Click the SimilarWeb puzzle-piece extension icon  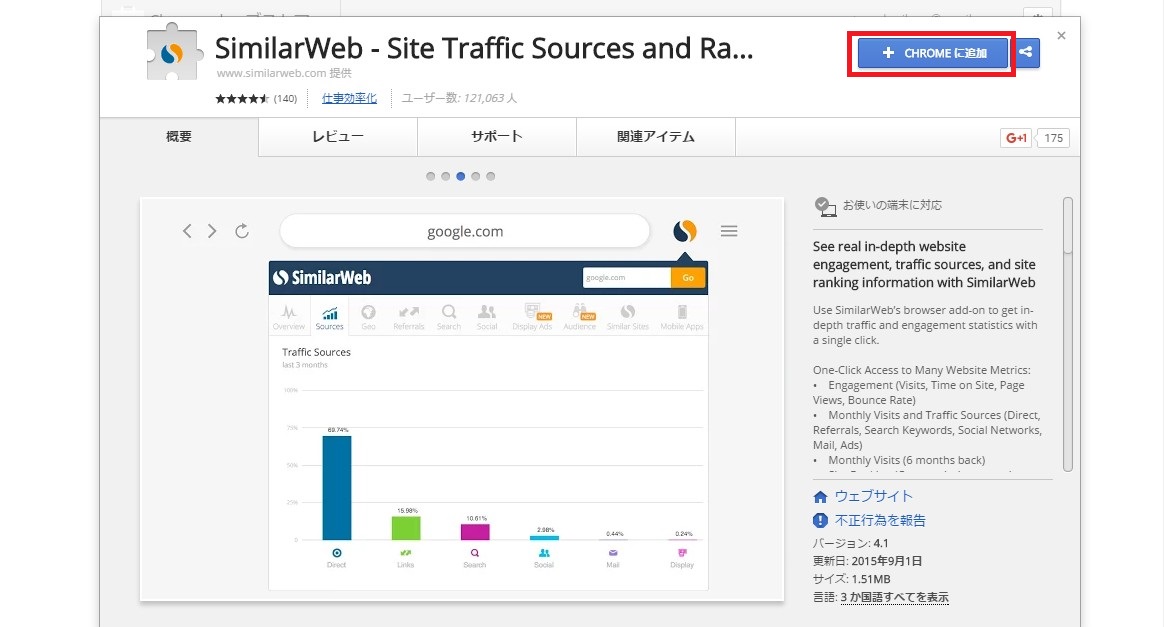click(174, 52)
